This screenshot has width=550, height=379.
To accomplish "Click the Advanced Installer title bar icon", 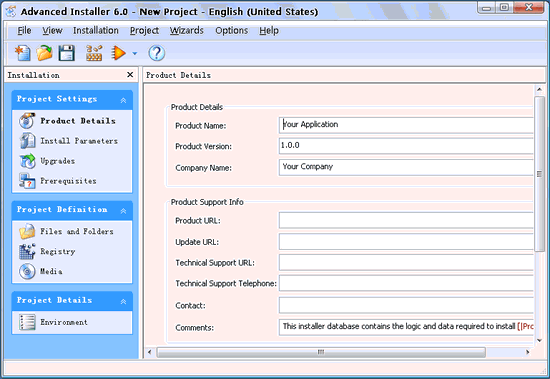I will 11,11.
